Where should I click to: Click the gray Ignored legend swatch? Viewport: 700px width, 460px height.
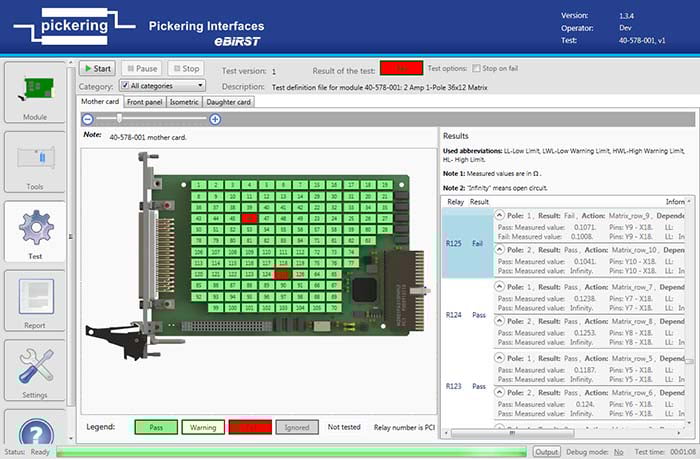pos(297,427)
